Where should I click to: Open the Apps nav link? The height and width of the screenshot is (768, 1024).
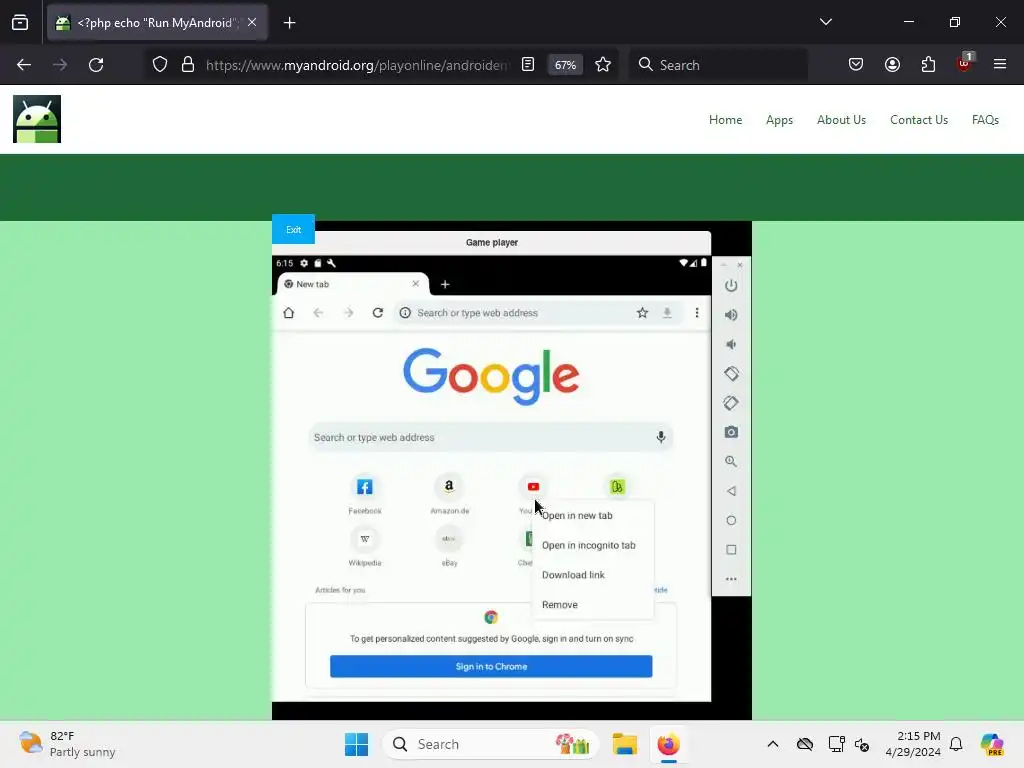pyautogui.click(x=779, y=120)
